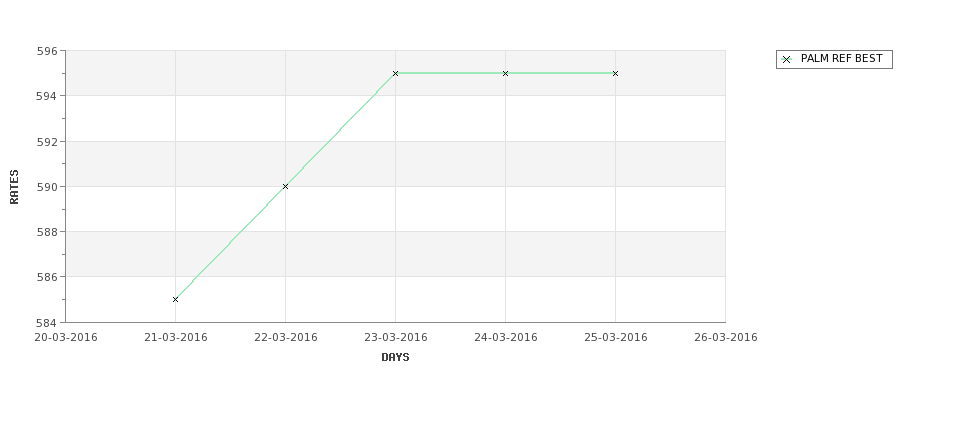Click the data point marker on 21-03-2016
The width and height of the screenshot is (975, 429).
175,300
